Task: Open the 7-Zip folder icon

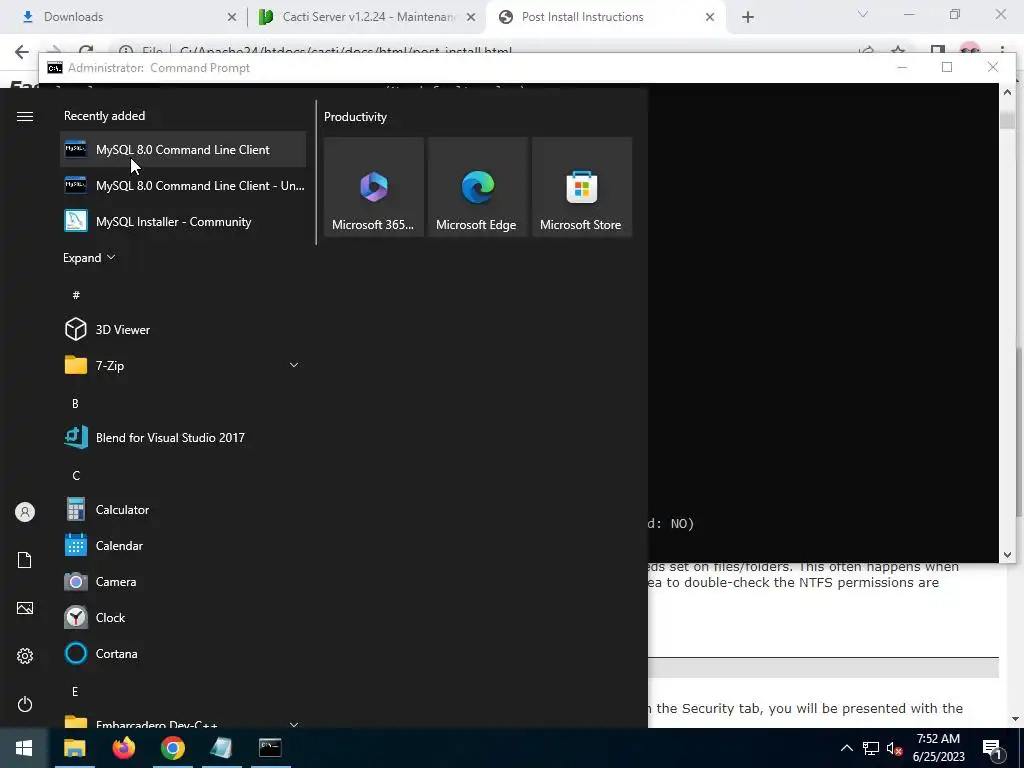Action: 76,365
